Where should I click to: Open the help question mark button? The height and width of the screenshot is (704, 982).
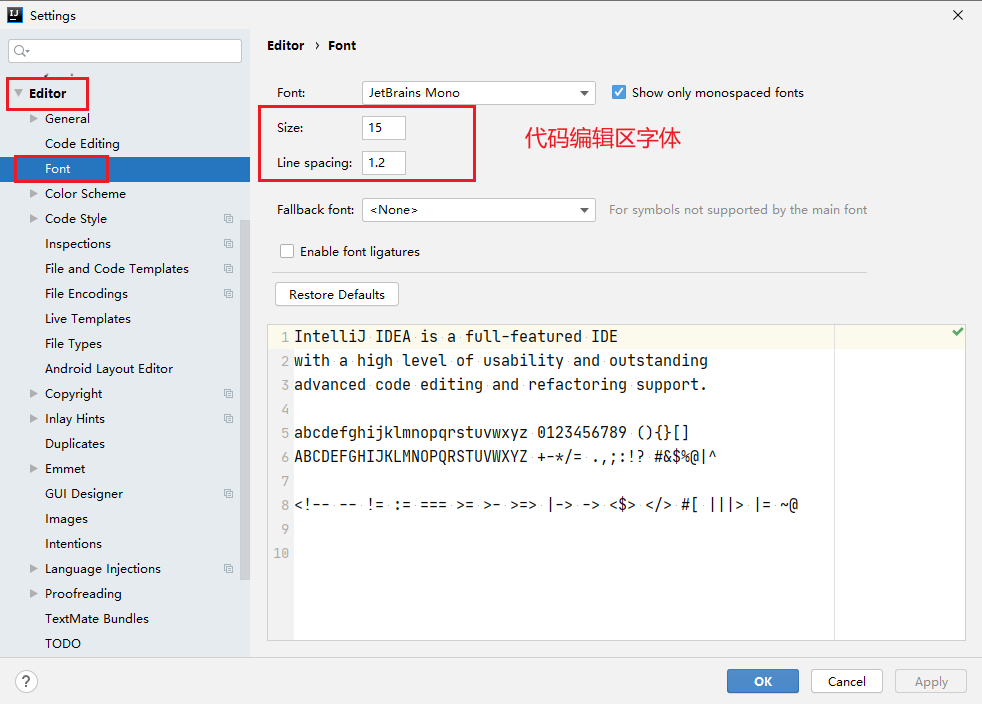26,681
